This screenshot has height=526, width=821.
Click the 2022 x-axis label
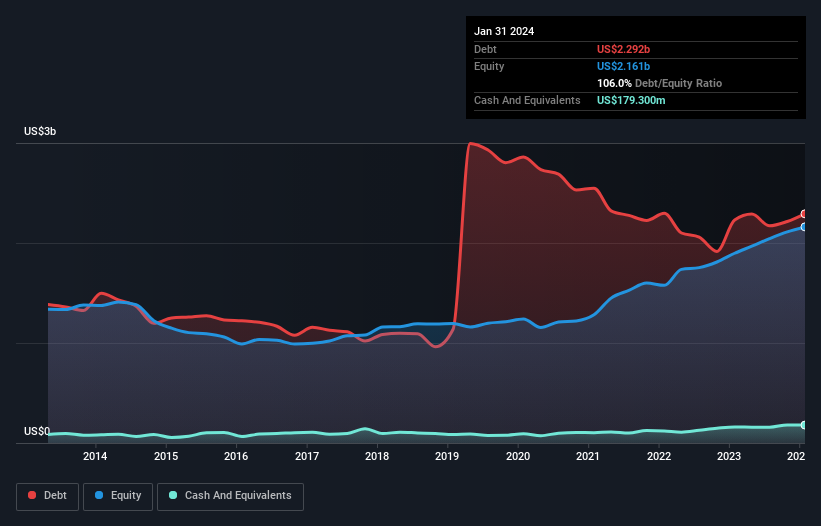pos(659,456)
